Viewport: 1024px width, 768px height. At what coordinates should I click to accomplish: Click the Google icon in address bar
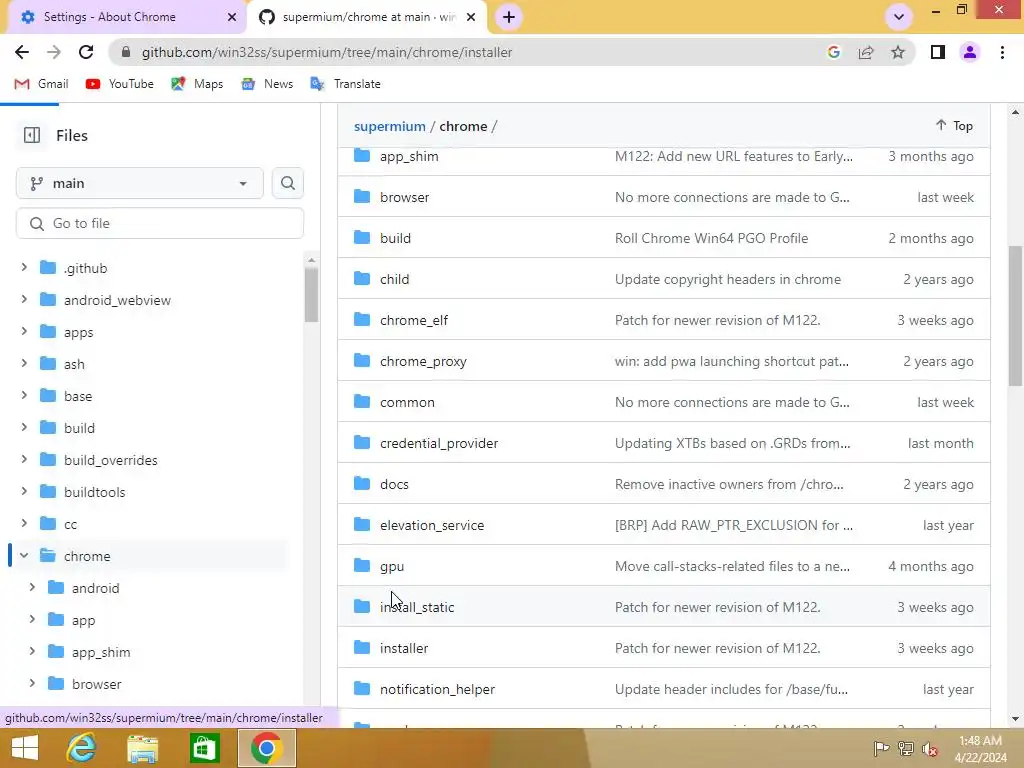point(833,52)
